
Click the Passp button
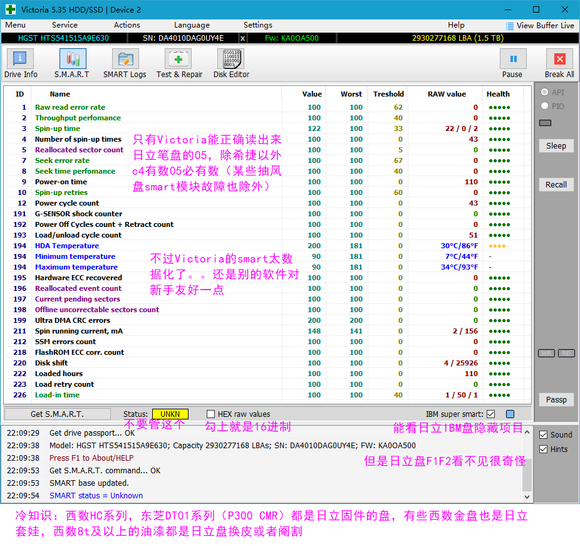click(x=556, y=400)
